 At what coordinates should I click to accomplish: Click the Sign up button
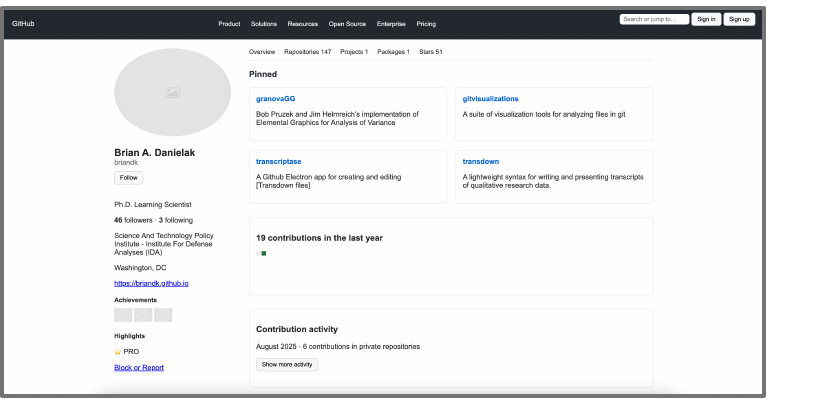click(x=739, y=19)
